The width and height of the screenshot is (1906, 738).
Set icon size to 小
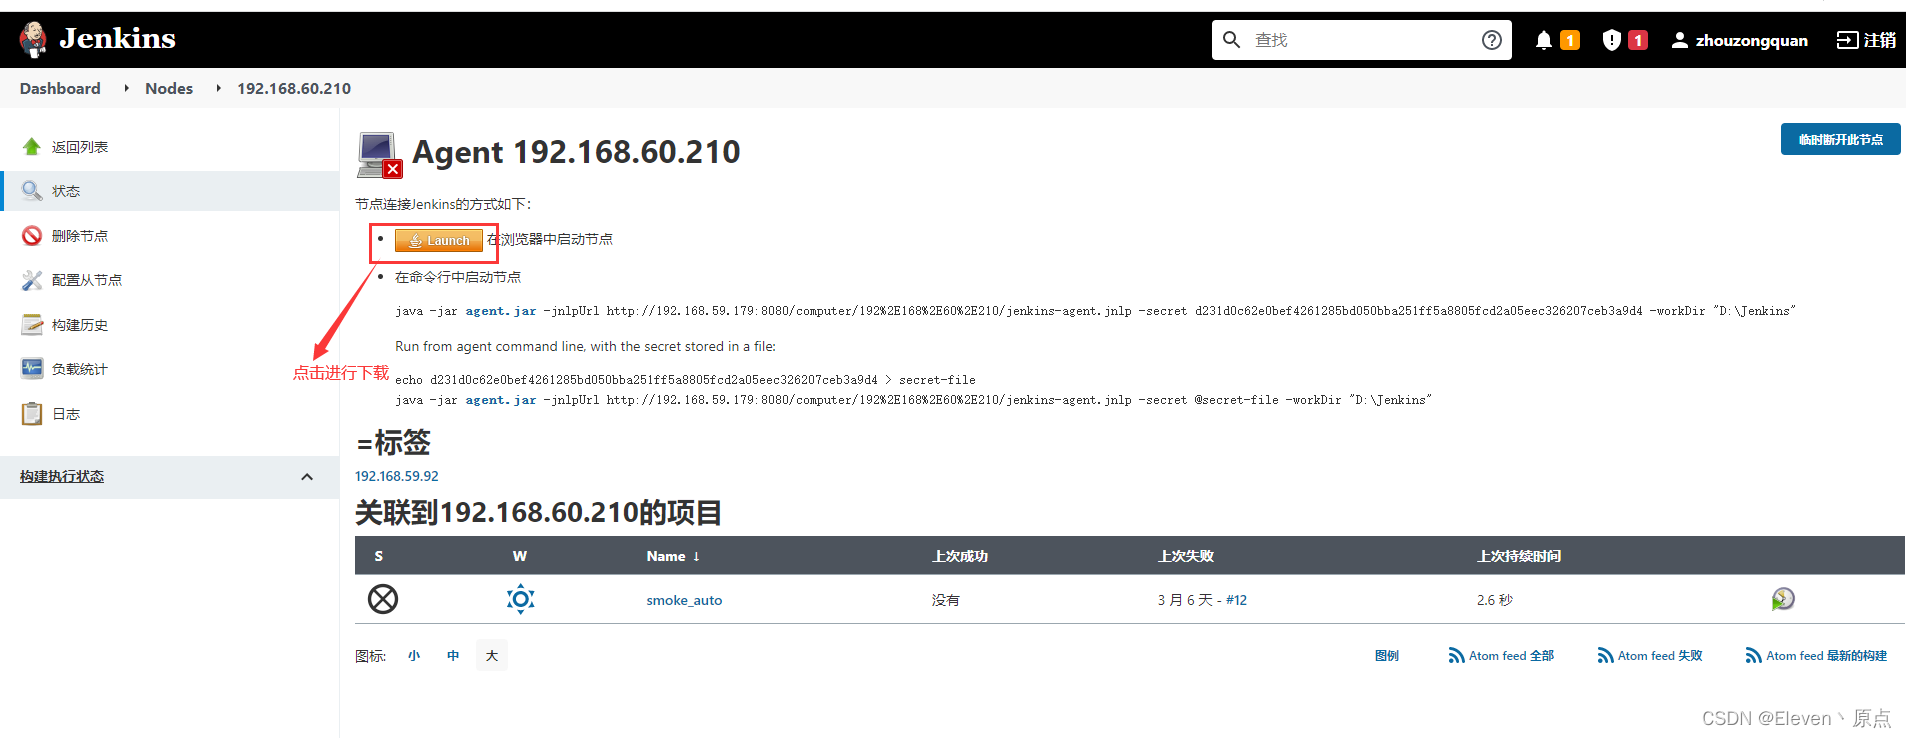point(414,656)
